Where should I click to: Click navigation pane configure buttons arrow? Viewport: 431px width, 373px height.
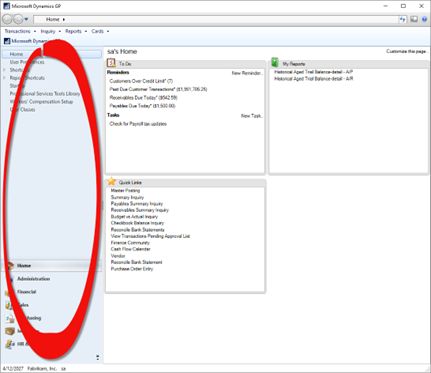pyautogui.click(x=97, y=357)
